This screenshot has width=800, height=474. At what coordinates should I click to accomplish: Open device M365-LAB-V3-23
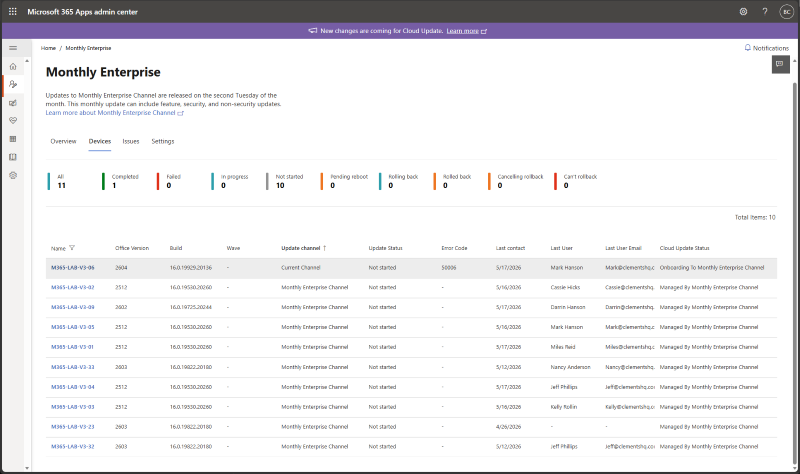point(72,427)
